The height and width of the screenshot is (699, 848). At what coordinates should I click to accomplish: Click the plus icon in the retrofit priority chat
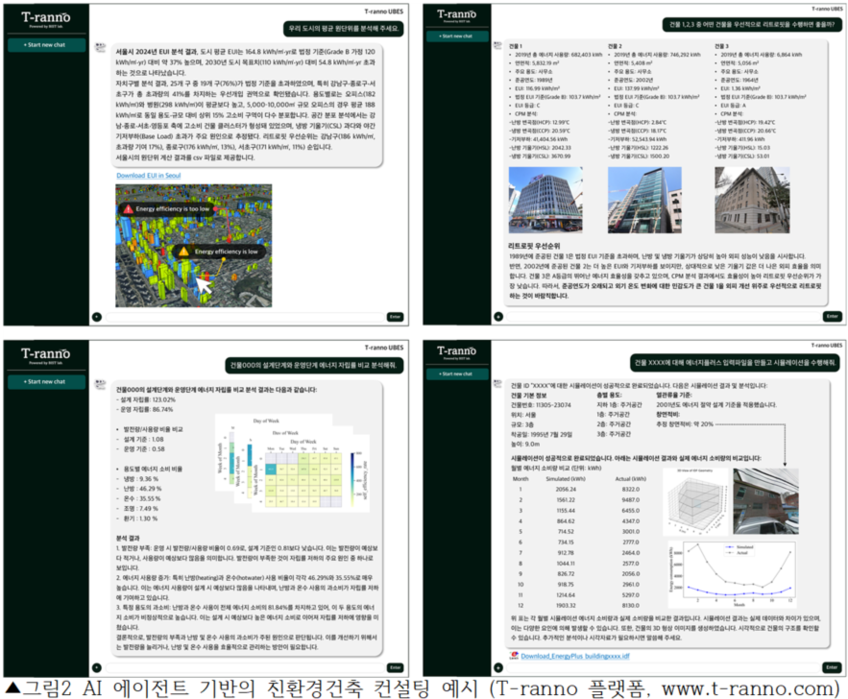[x=499, y=316]
